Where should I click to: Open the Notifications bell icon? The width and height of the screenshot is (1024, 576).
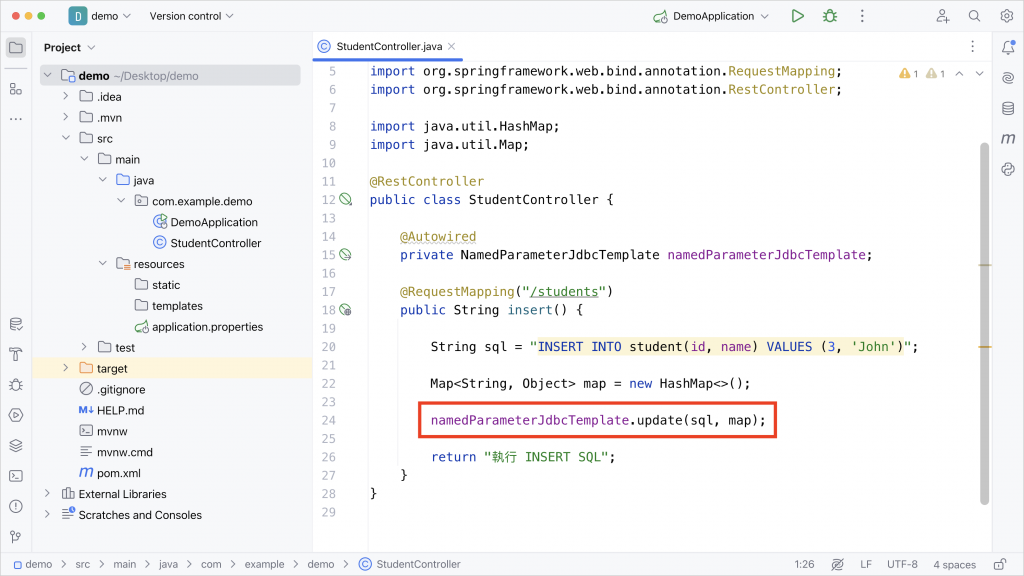(x=1008, y=47)
